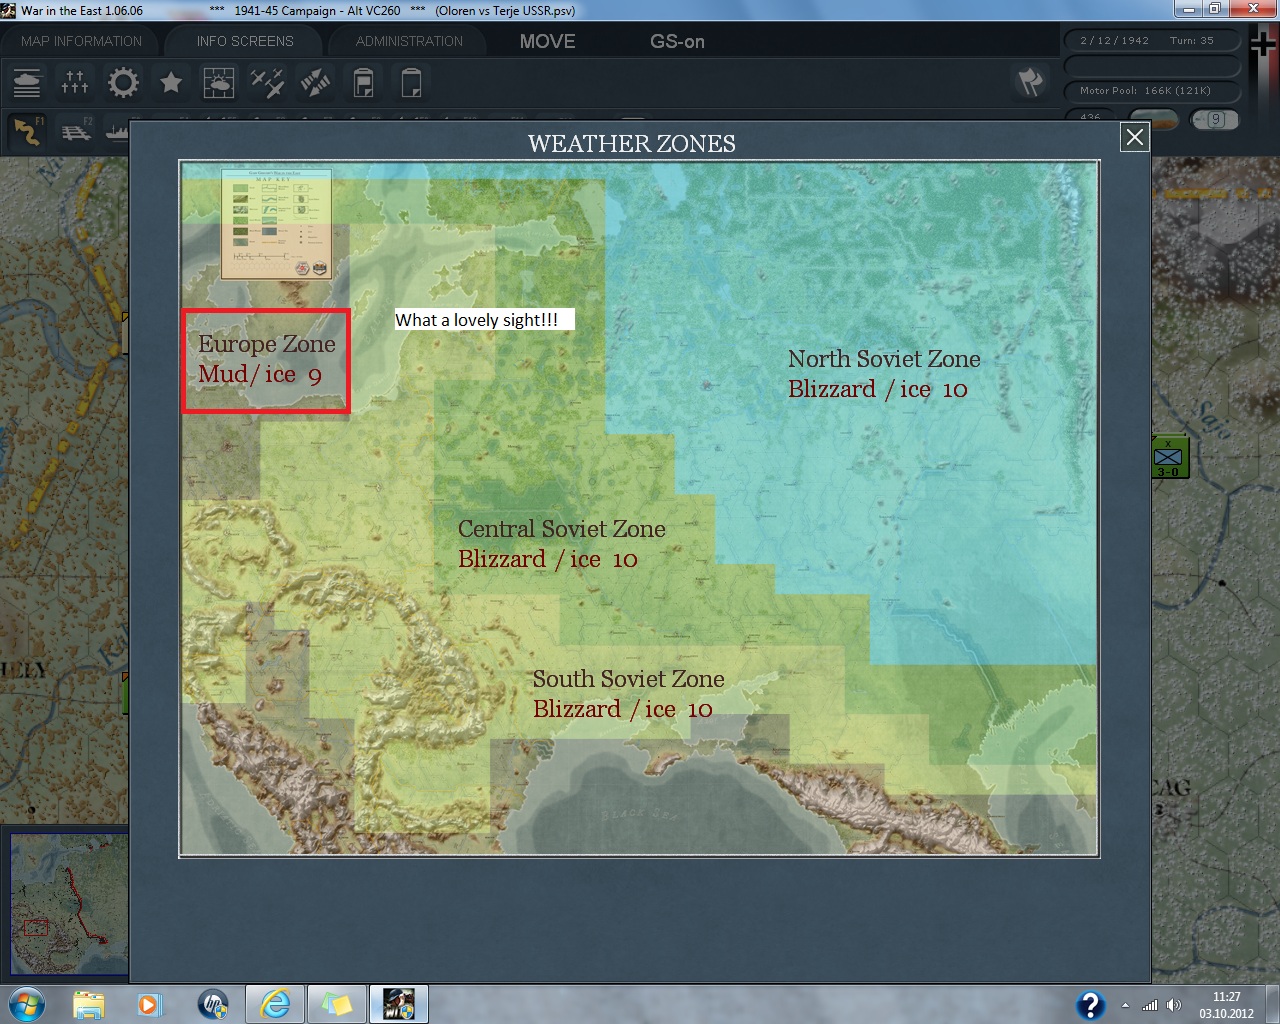Click the Motor Pool status field
The height and width of the screenshot is (1024, 1280).
(1150, 91)
